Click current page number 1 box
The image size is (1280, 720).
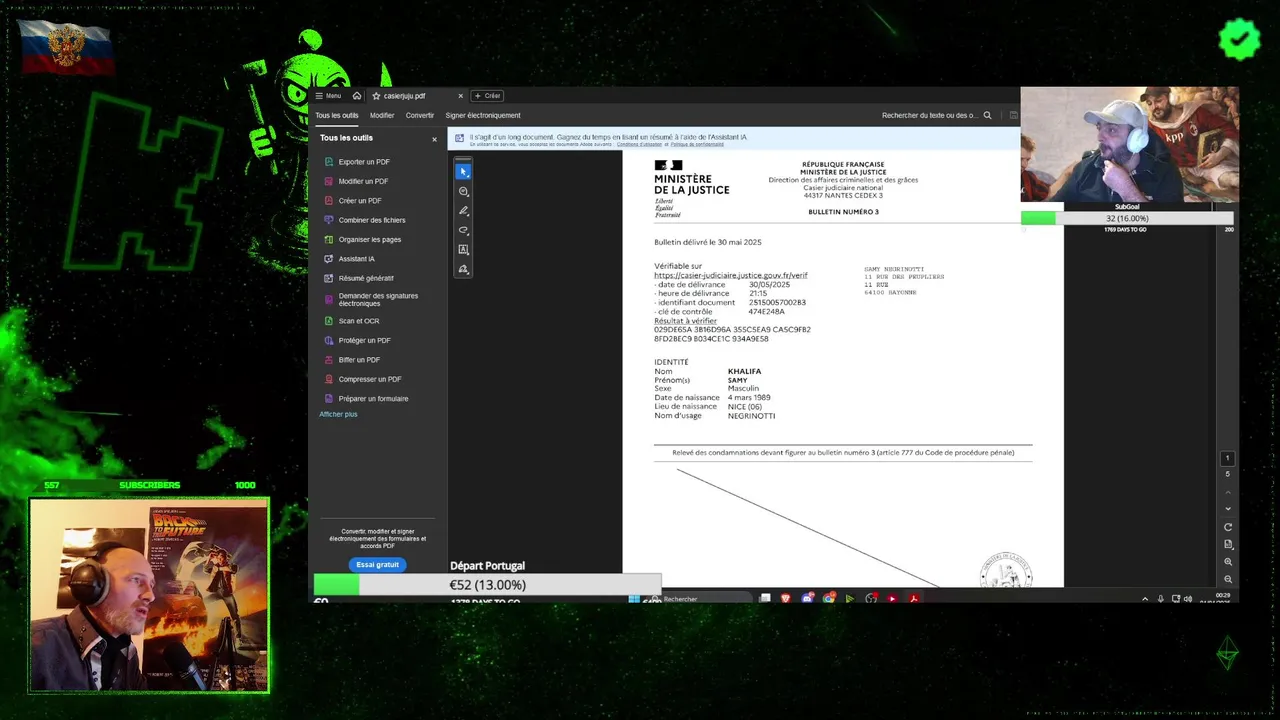click(x=1228, y=459)
